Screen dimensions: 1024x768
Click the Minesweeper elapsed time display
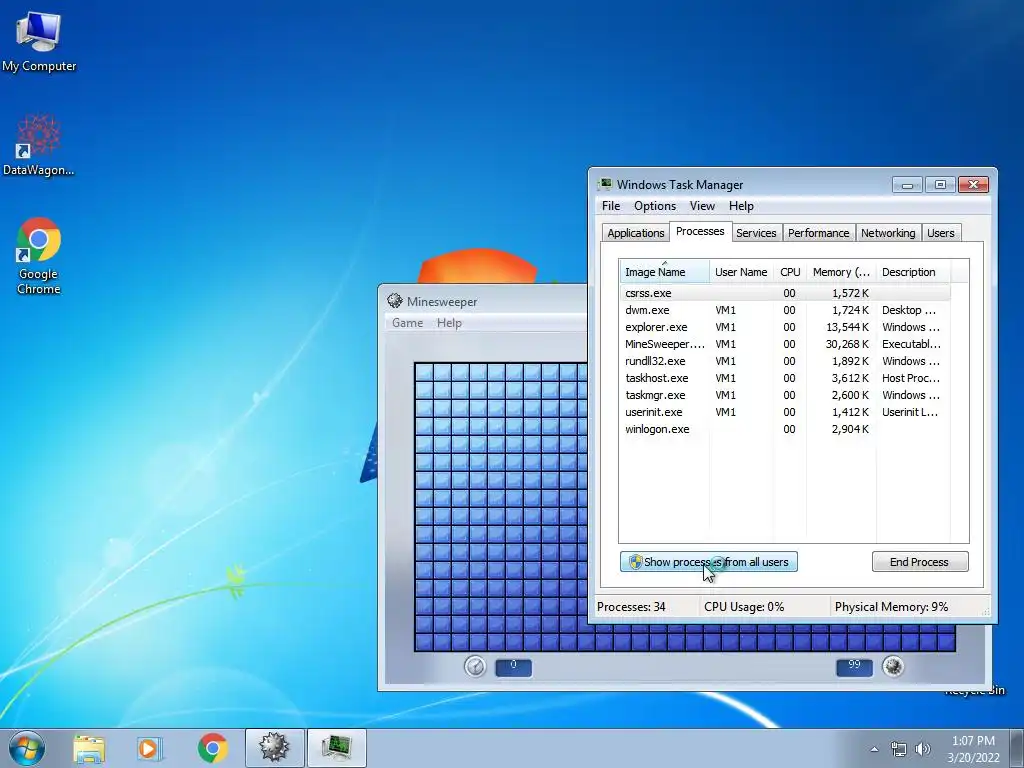(x=513, y=667)
